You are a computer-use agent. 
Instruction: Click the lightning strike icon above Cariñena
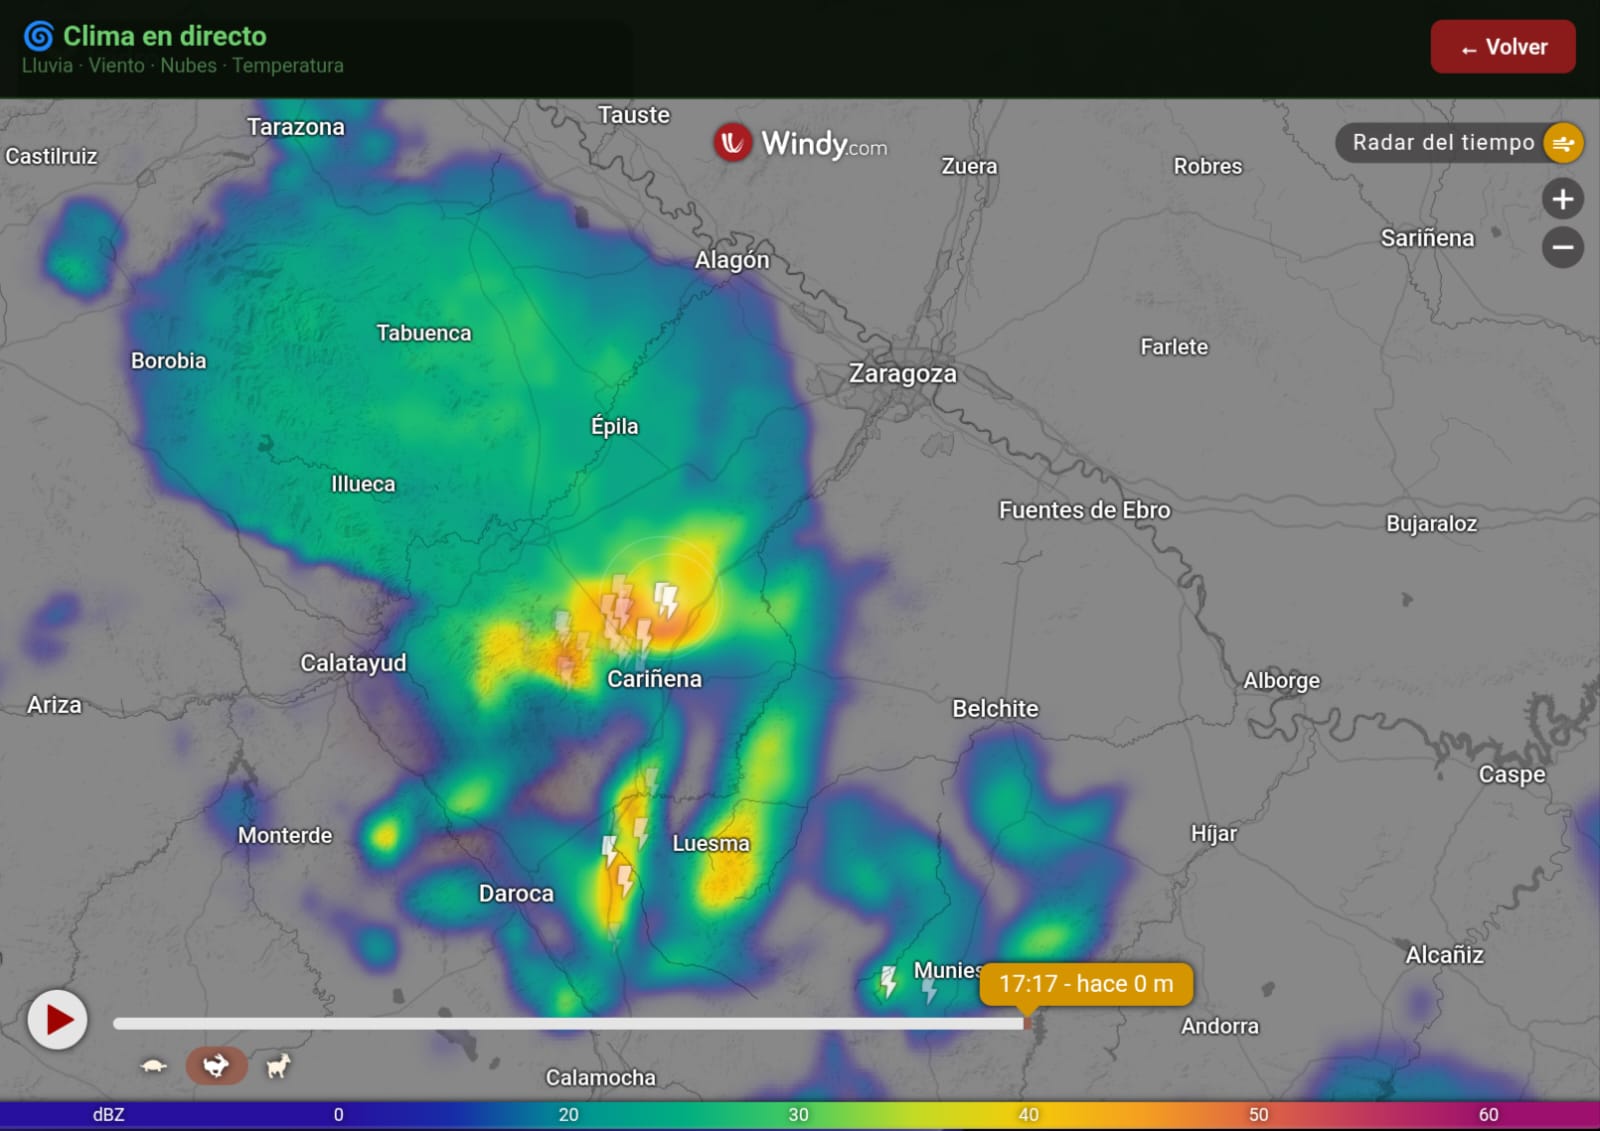666,599
